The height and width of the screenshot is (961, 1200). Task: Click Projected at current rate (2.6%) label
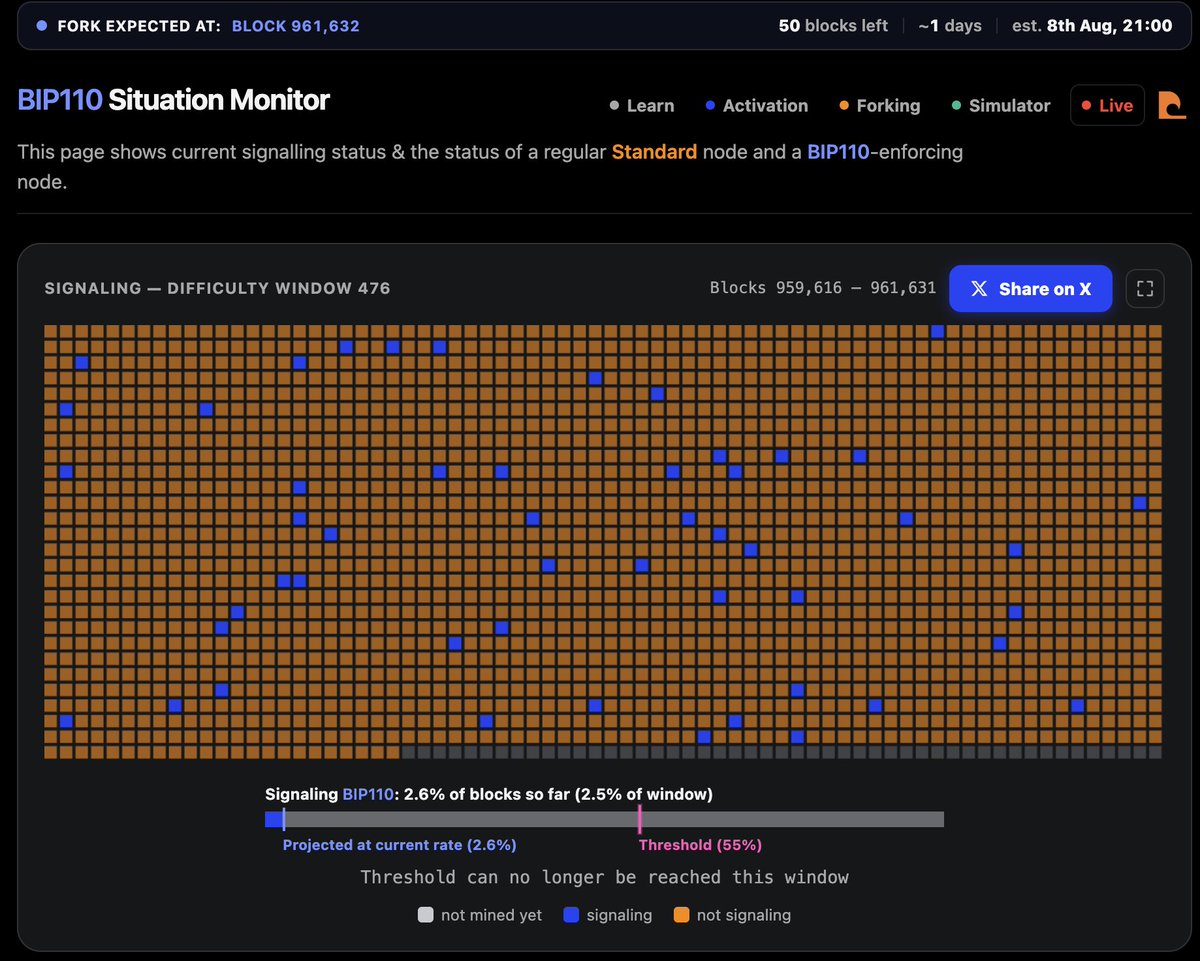(399, 845)
